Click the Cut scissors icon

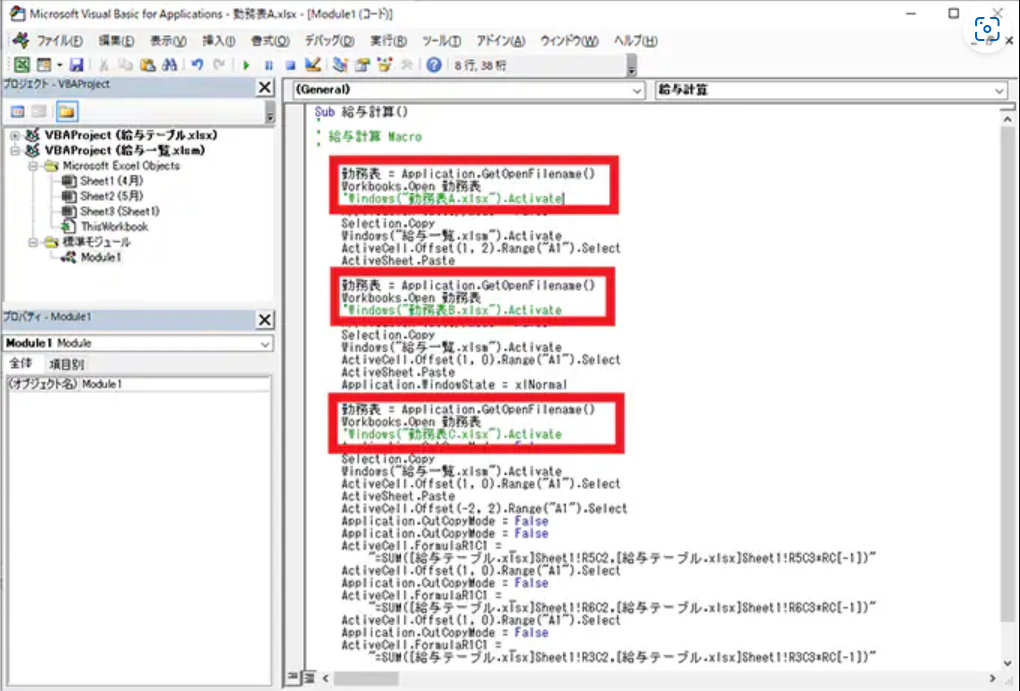tap(103, 64)
